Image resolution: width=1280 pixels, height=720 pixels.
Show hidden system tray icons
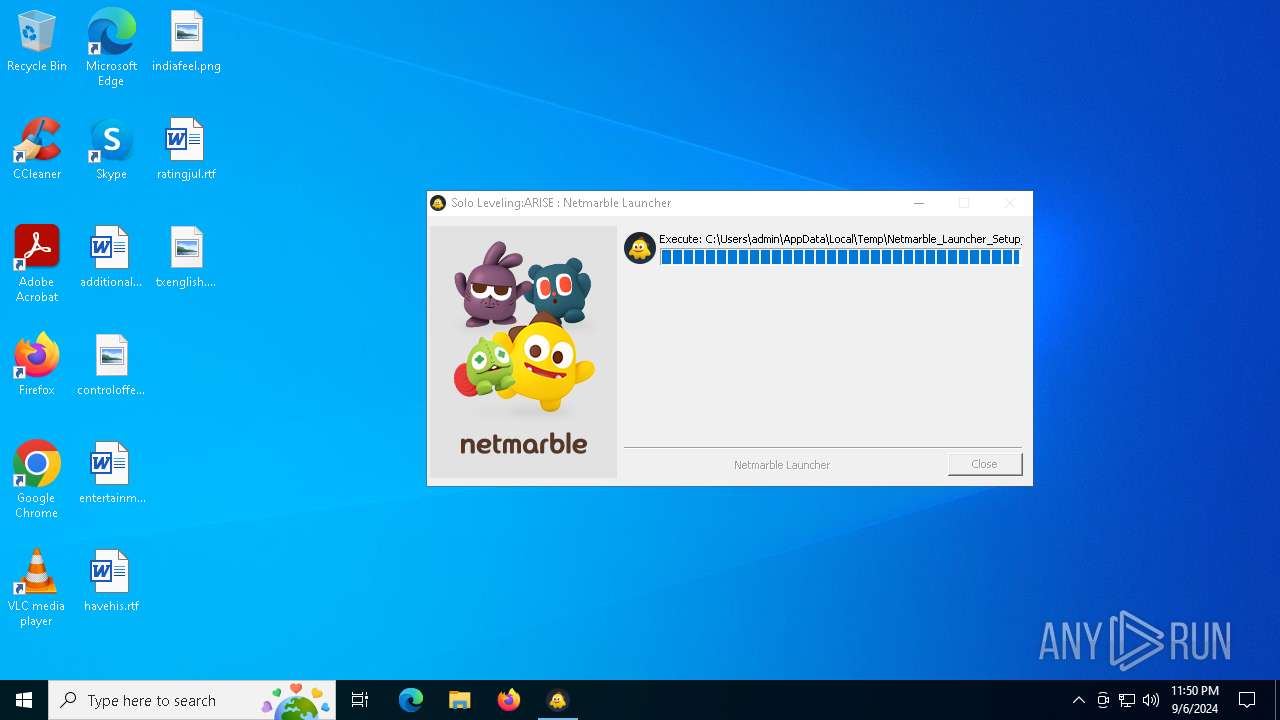[x=1078, y=700]
